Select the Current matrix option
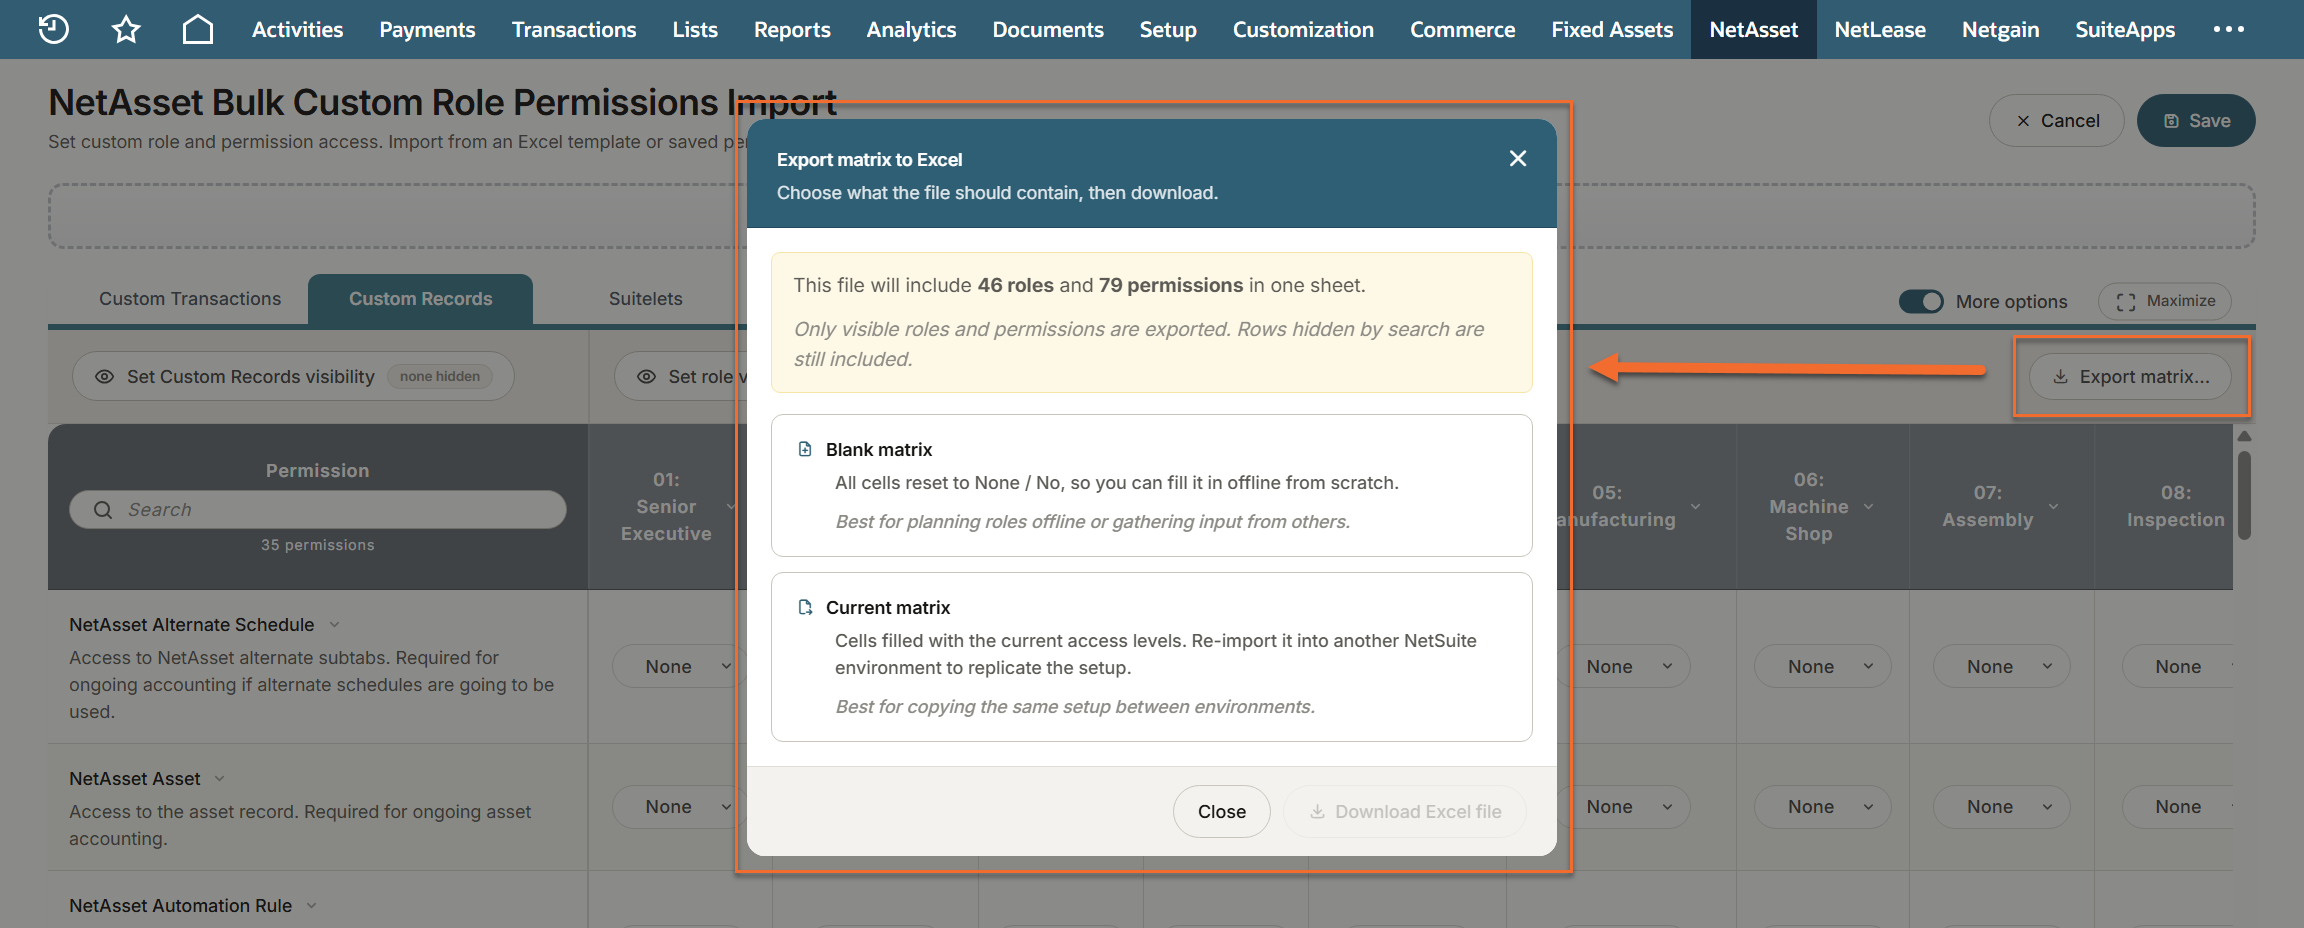2304x928 pixels. tap(1152, 657)
